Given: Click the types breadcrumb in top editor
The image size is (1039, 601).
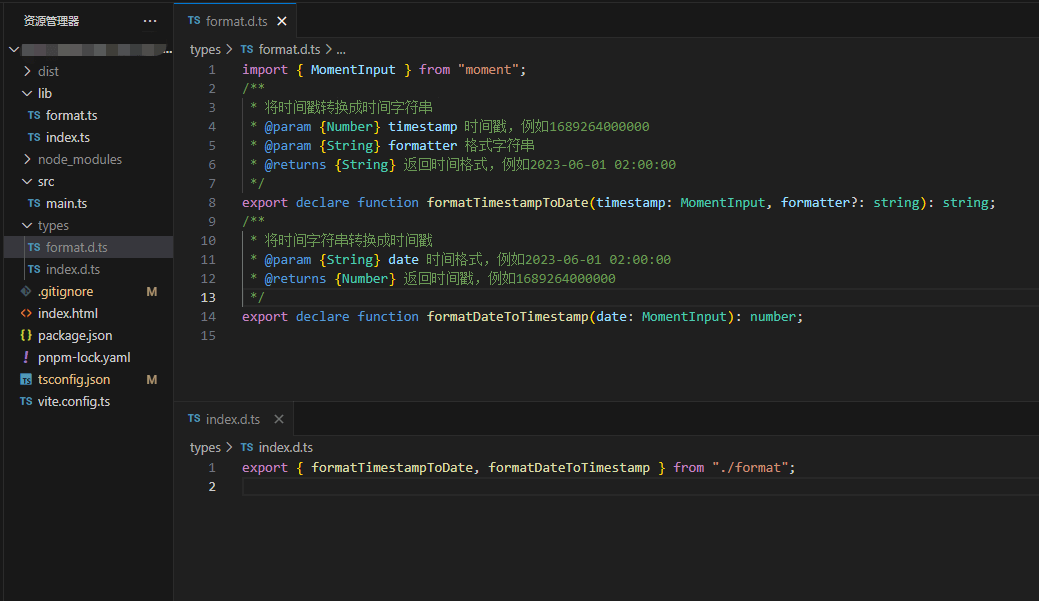Looking at the screenshot, I should [x=205, y=50].
